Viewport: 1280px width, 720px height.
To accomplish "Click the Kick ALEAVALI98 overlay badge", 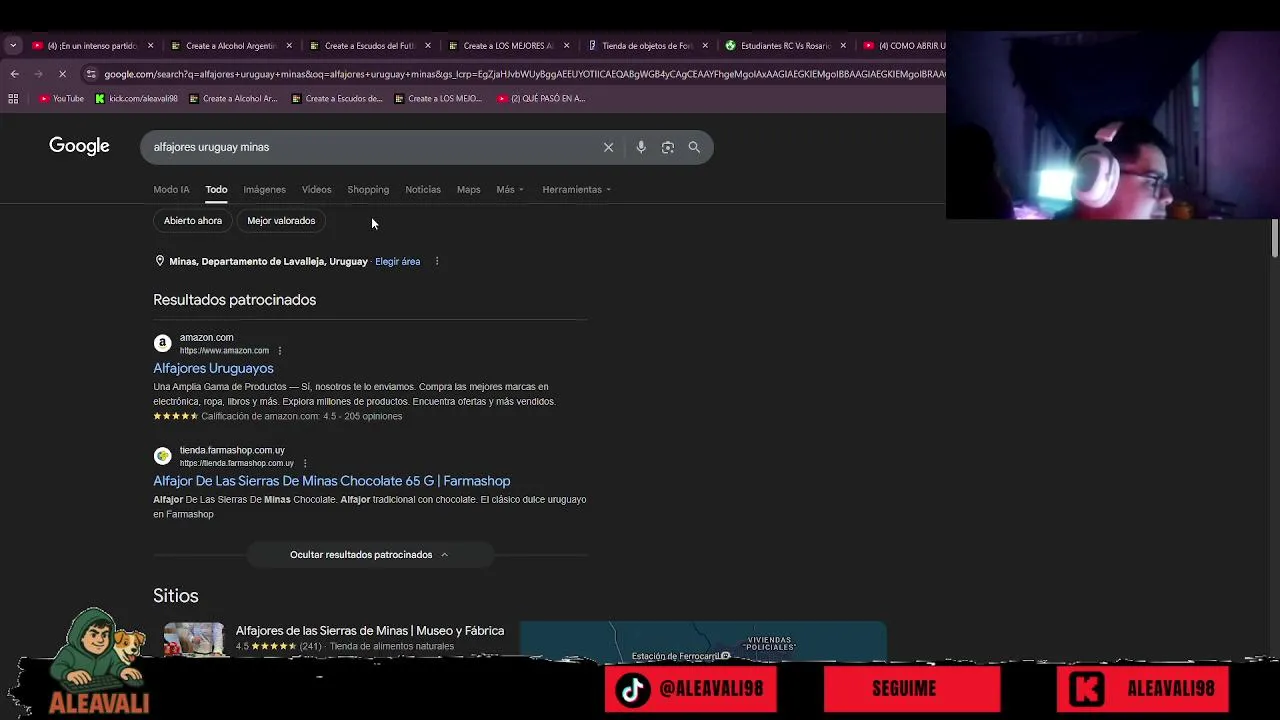I will (x=1143, y=689).
